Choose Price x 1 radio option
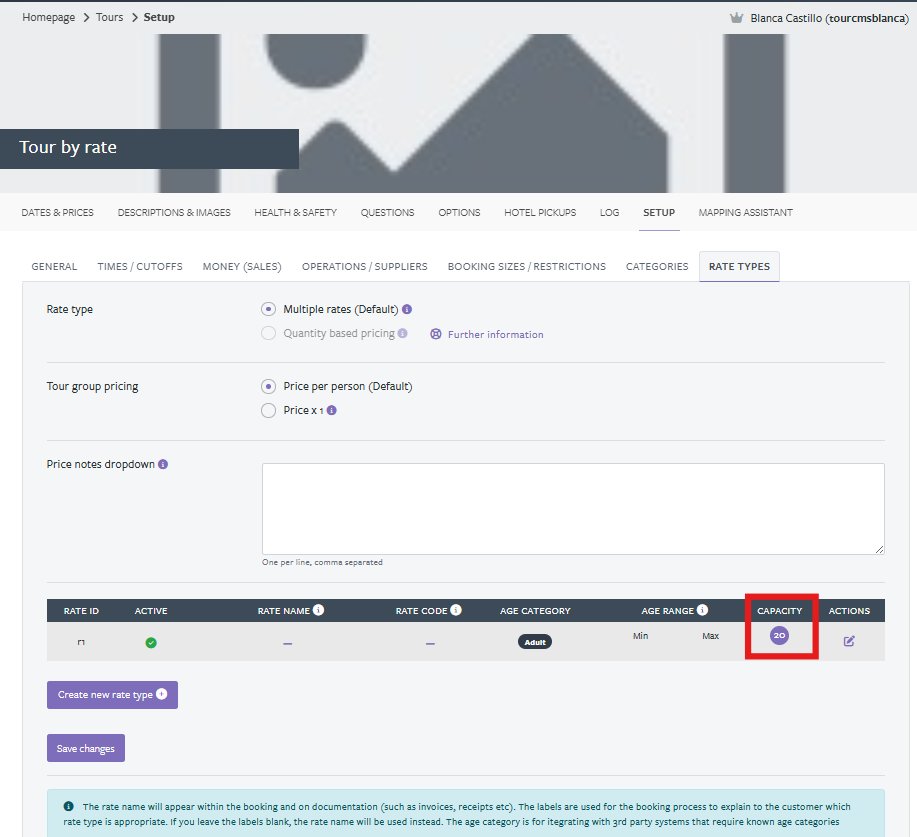Screen dimensions: 917x837 pos(268,410)
